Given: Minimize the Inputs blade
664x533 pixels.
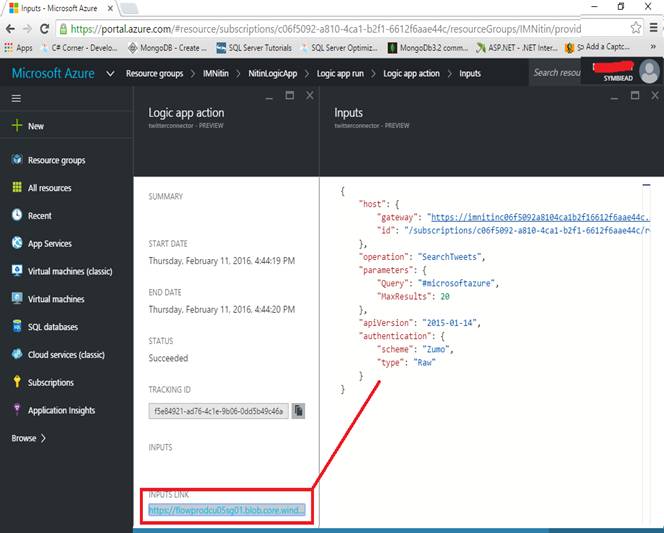Looking at the screenshot, I should pyautogui.click(x=614, y=97).
